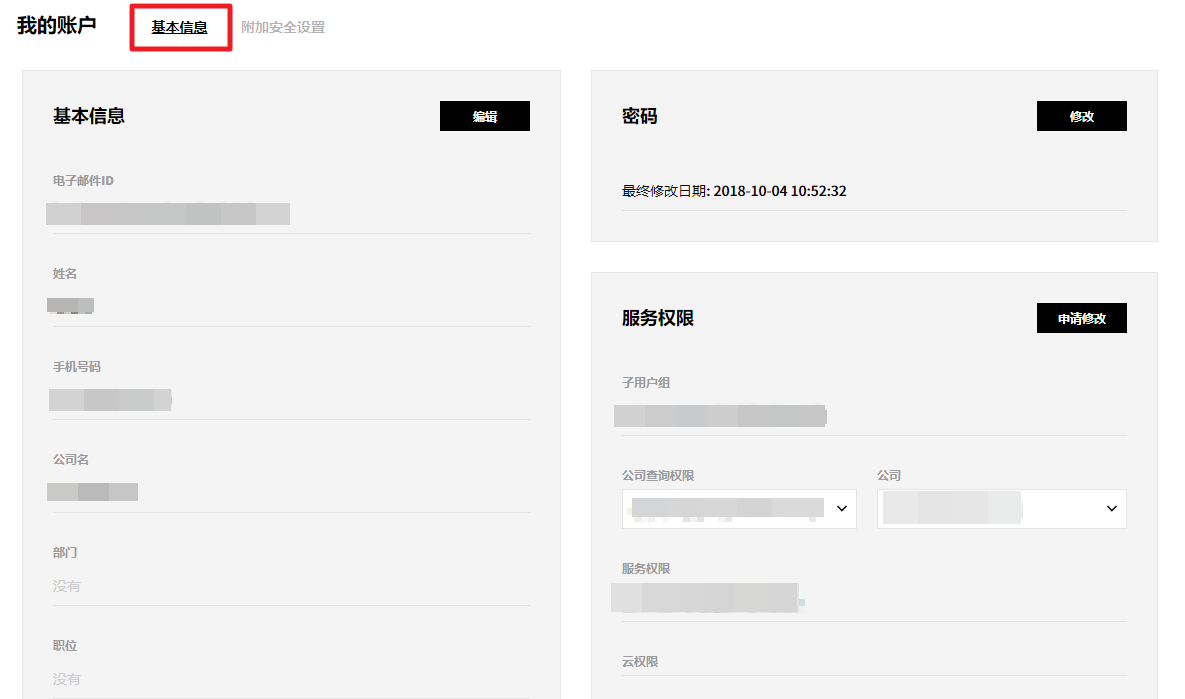
Task: Click the 没有 value under 职位
Action: click(x=67, y=679)
